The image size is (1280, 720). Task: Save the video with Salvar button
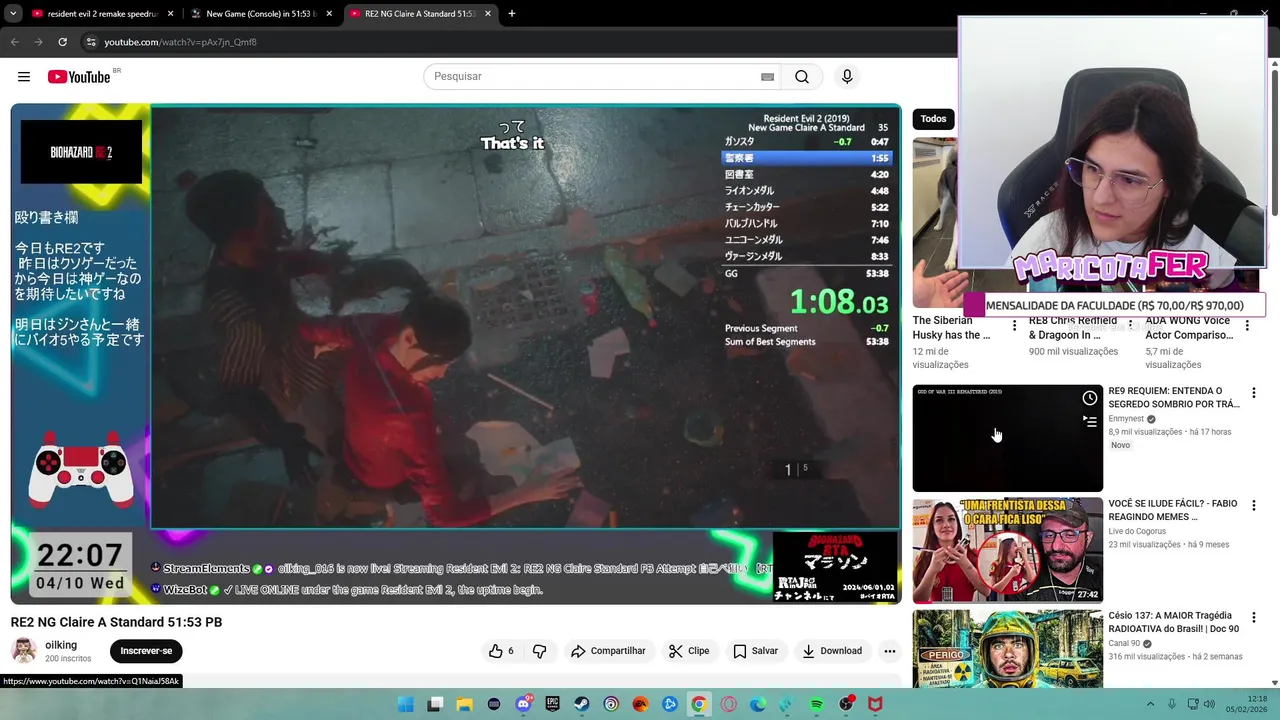[755, 651]
